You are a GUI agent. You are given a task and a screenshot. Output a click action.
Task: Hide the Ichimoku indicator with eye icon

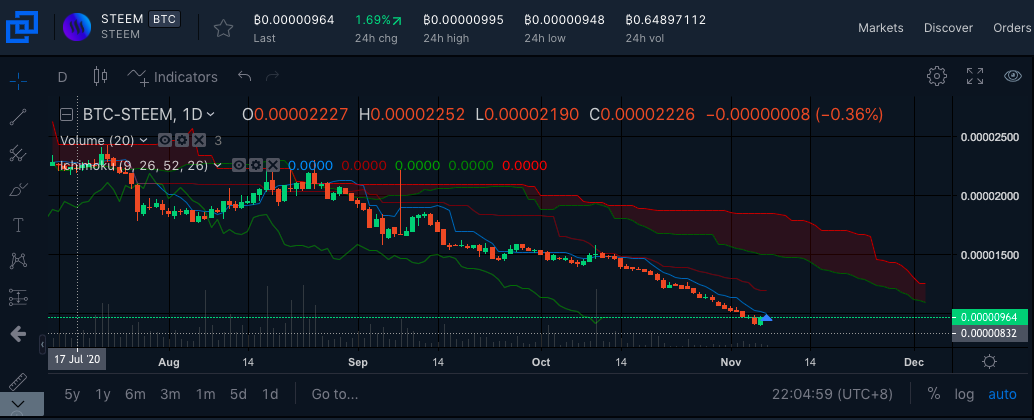click(x=239, y=165)
